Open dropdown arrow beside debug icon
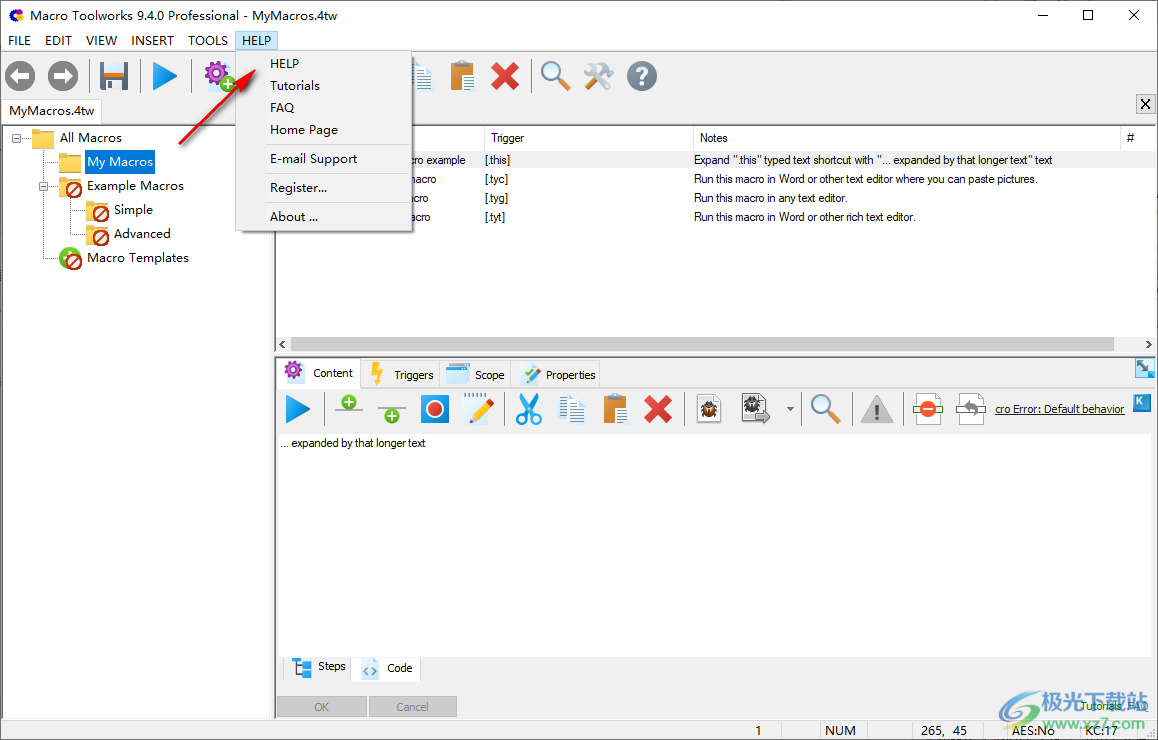Screen dimensions: 1158x740 790,409
